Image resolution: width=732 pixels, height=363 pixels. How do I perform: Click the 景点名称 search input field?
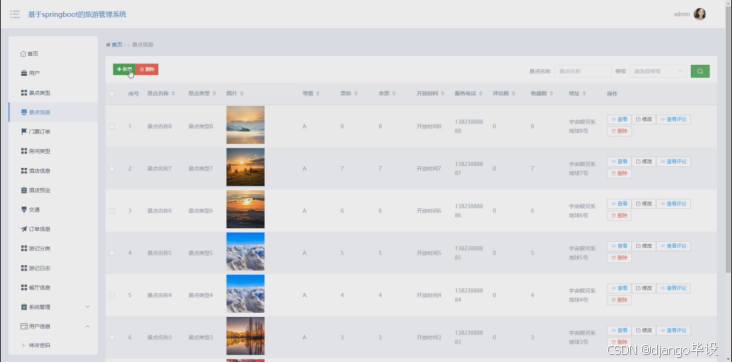[583, 71]
